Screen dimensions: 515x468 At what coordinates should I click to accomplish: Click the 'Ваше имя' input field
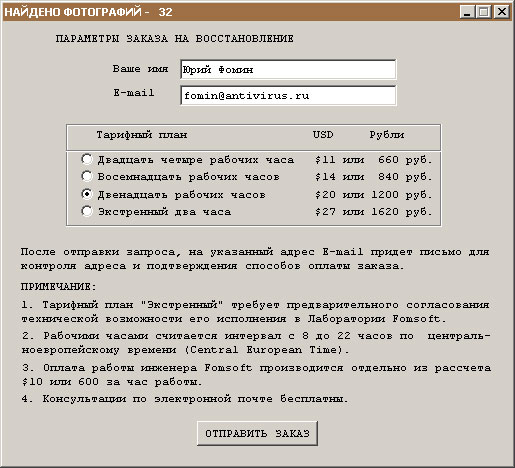(x=288, y=69)
